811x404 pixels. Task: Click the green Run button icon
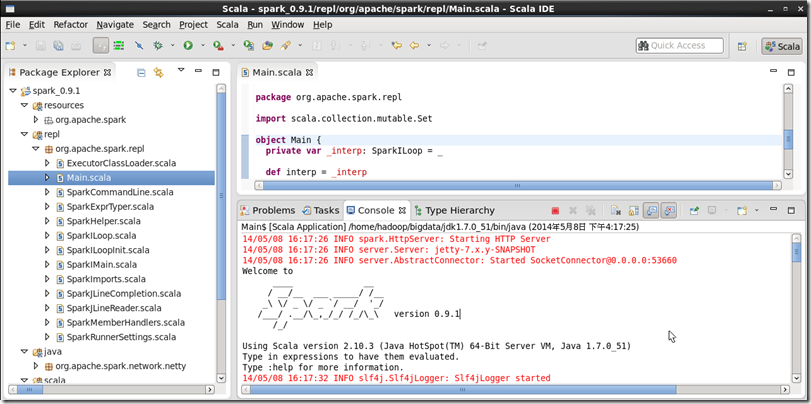click(x=188, y=46)
